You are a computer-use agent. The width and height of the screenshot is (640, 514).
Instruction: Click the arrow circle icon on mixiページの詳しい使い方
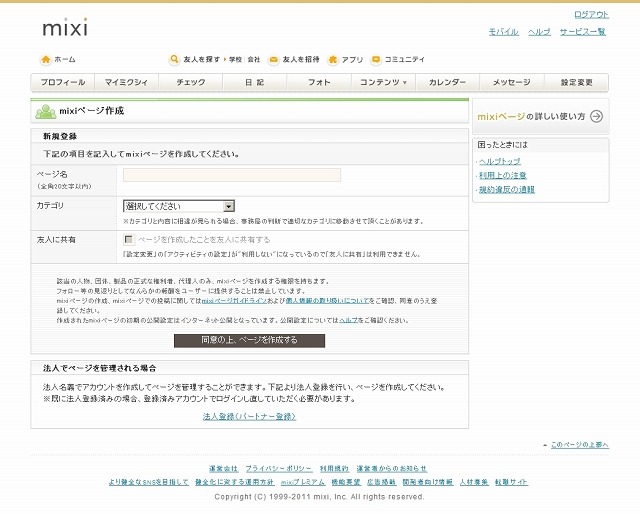[596, 116]
